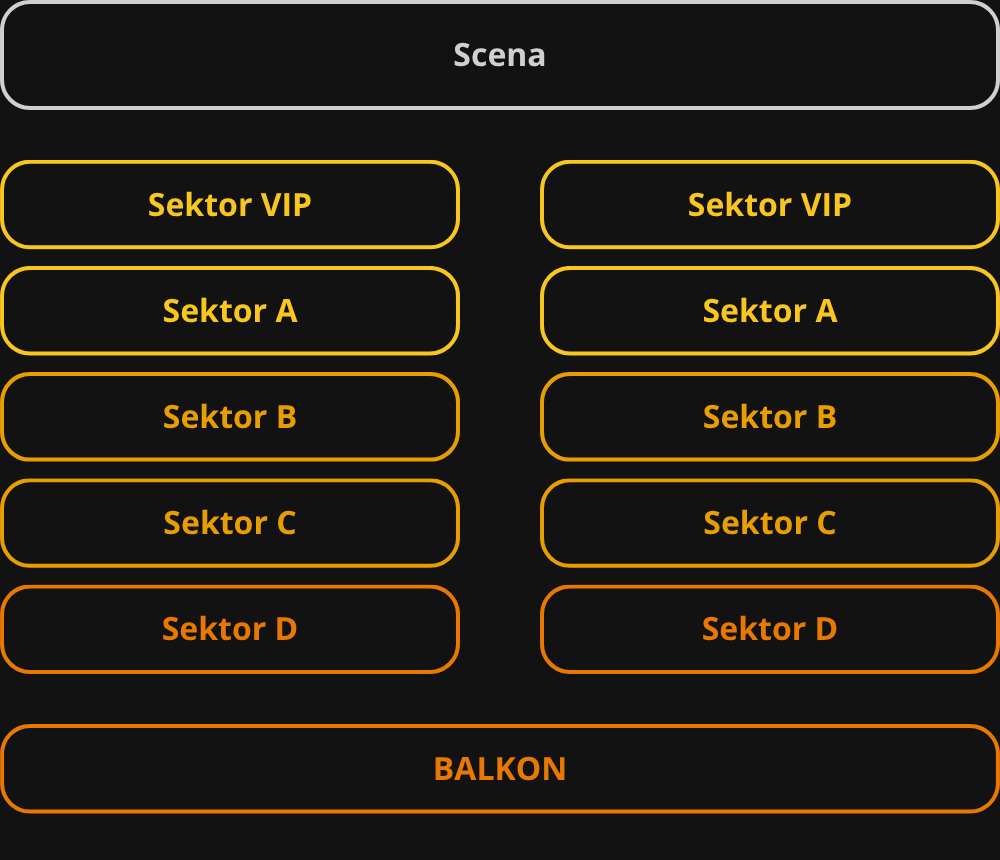Click the dark orange Sektor D label on the right

click(x=770, y=629)
